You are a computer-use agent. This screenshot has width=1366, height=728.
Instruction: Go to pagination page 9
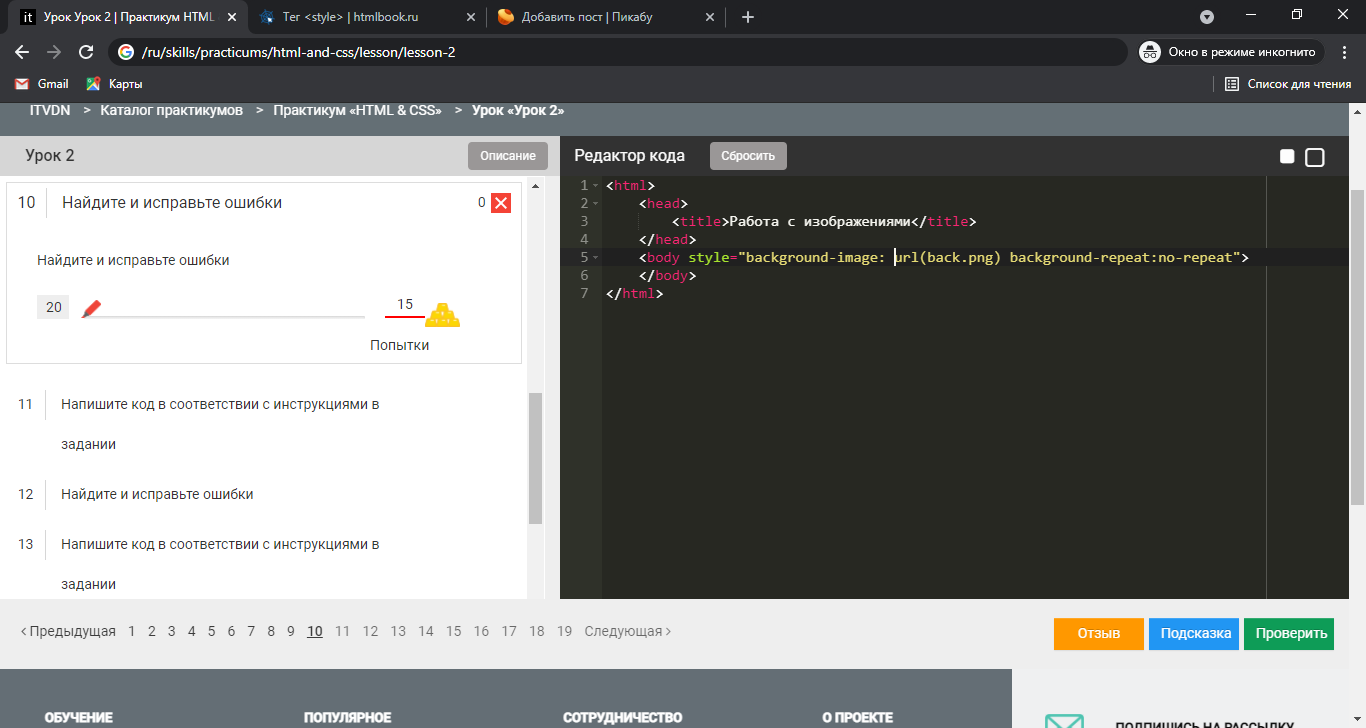(291, 631)
